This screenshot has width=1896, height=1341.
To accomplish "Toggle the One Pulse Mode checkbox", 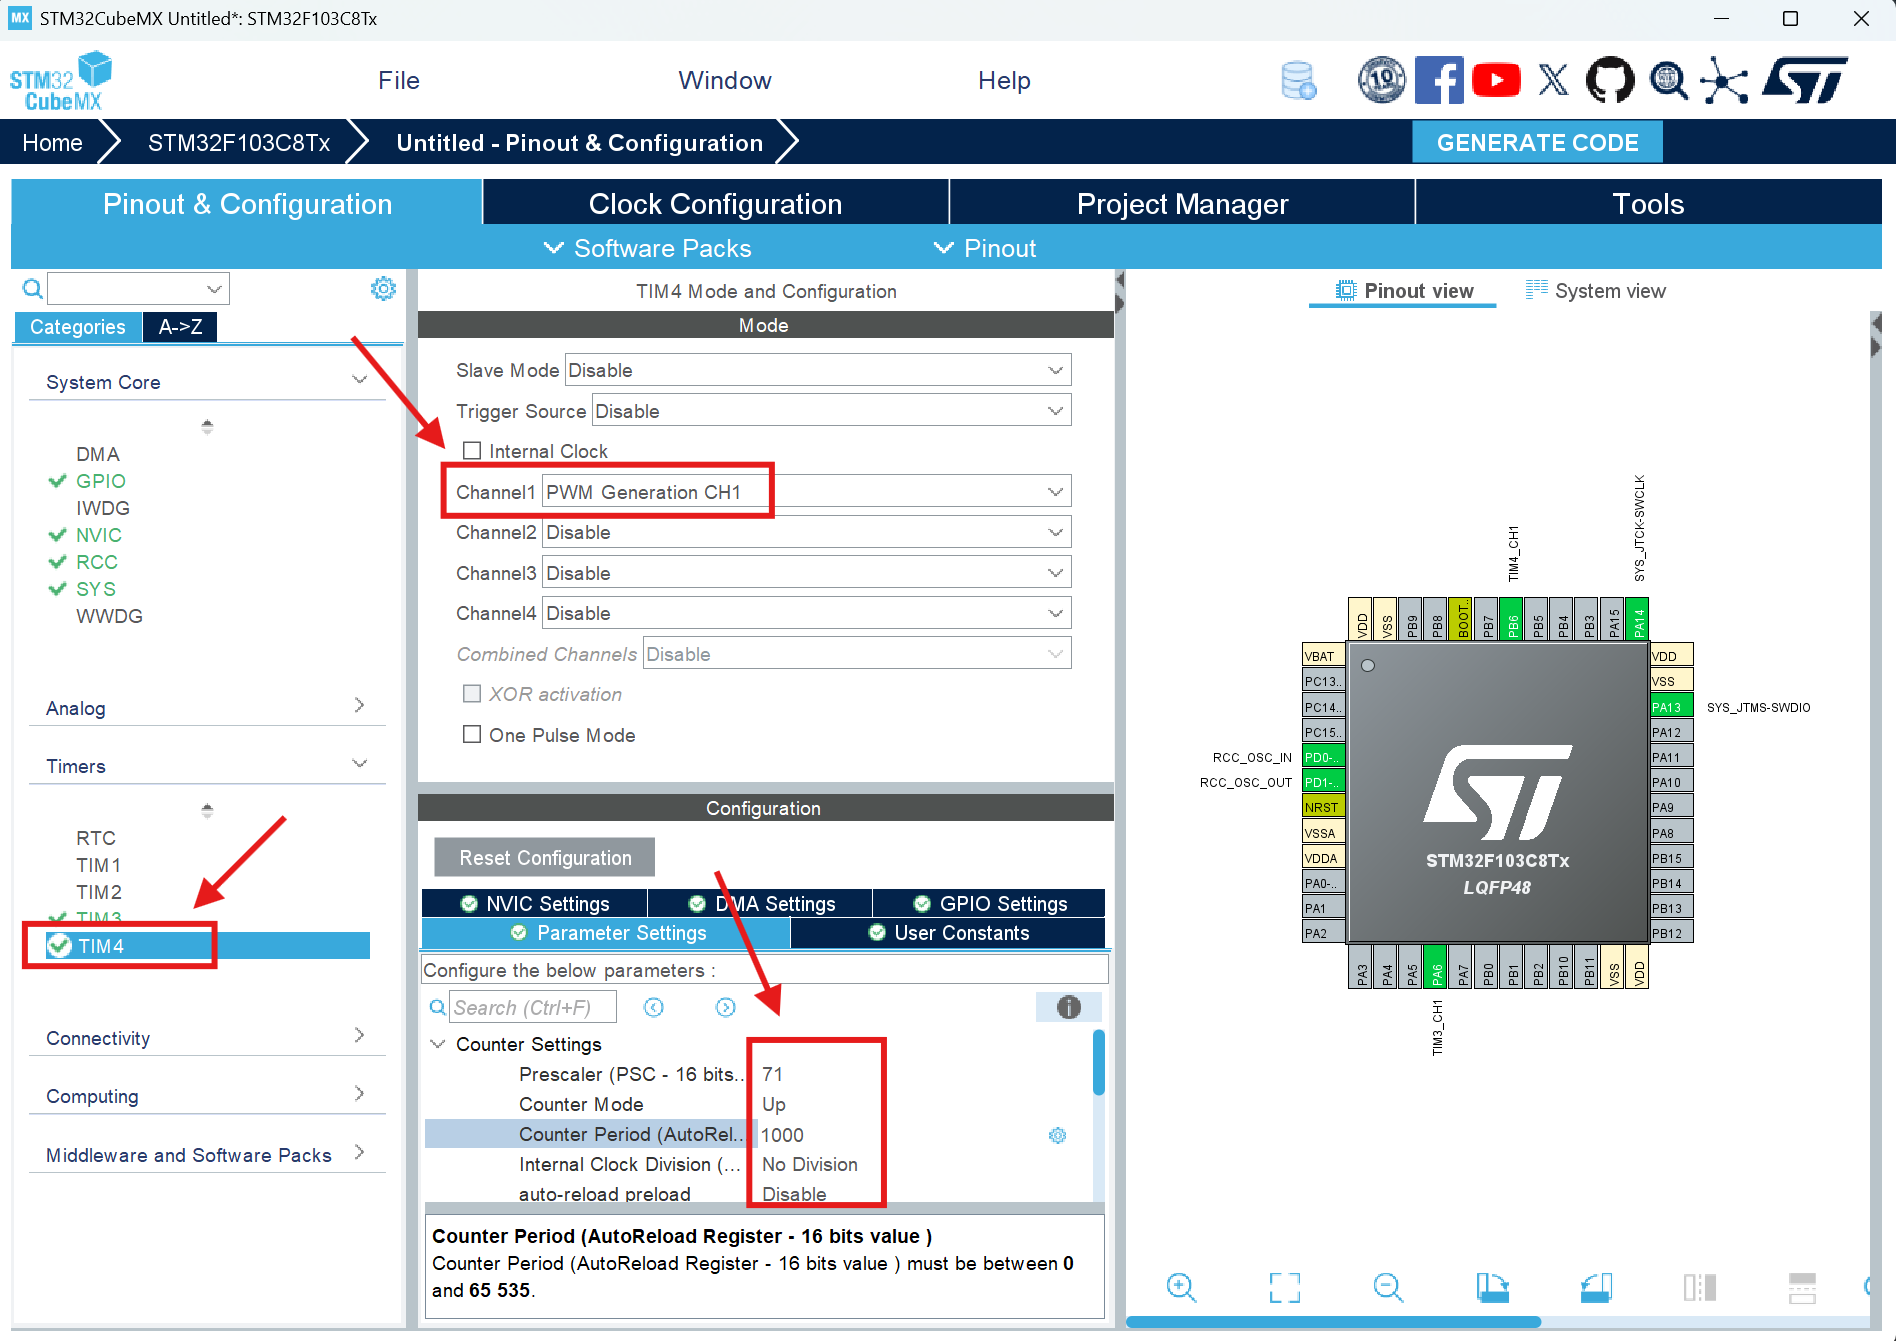I will (x=472, y=734).
